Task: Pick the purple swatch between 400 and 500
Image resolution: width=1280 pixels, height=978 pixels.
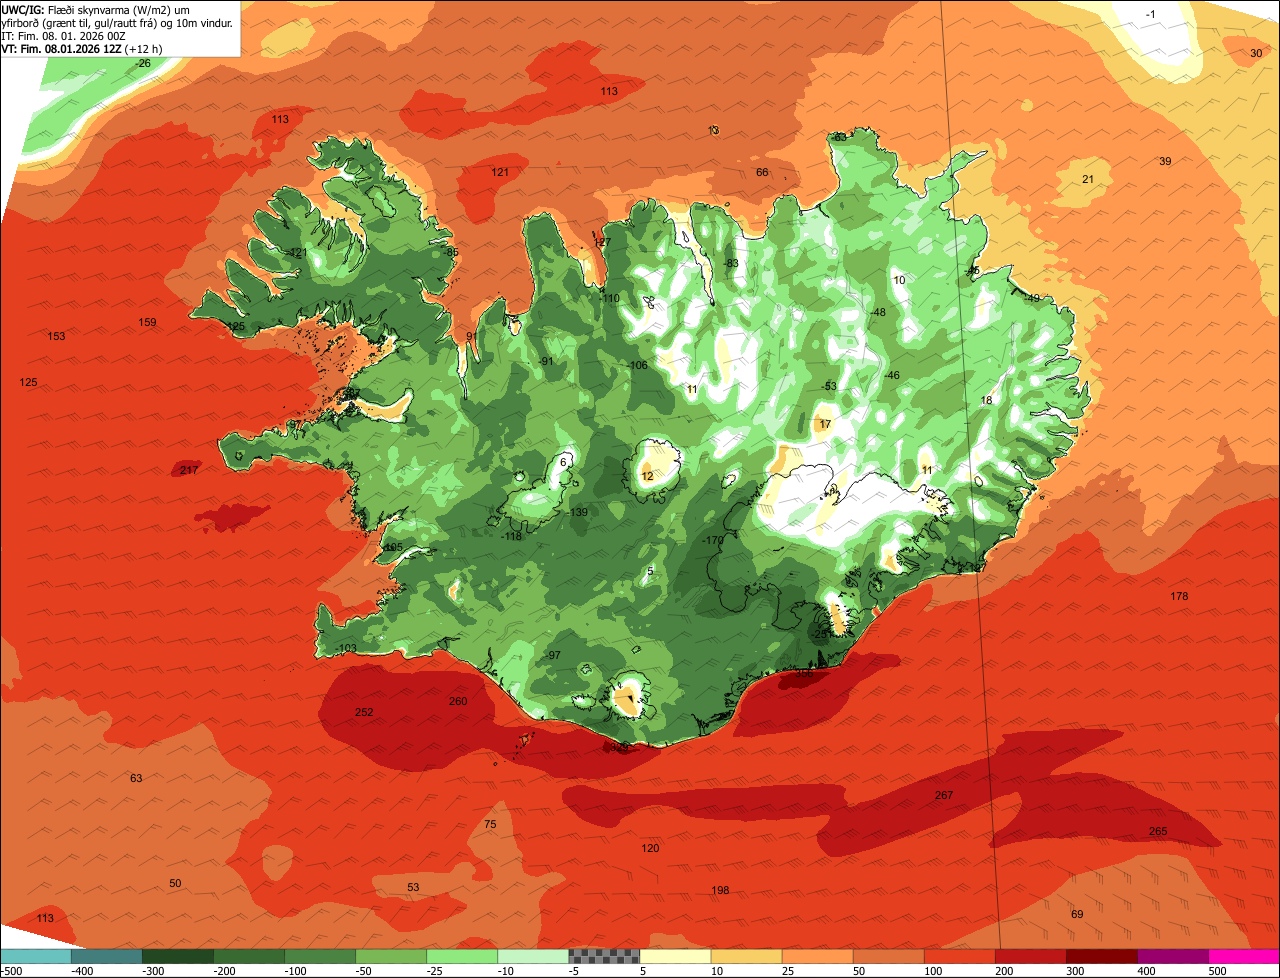Action: (x=1172, y=957)
